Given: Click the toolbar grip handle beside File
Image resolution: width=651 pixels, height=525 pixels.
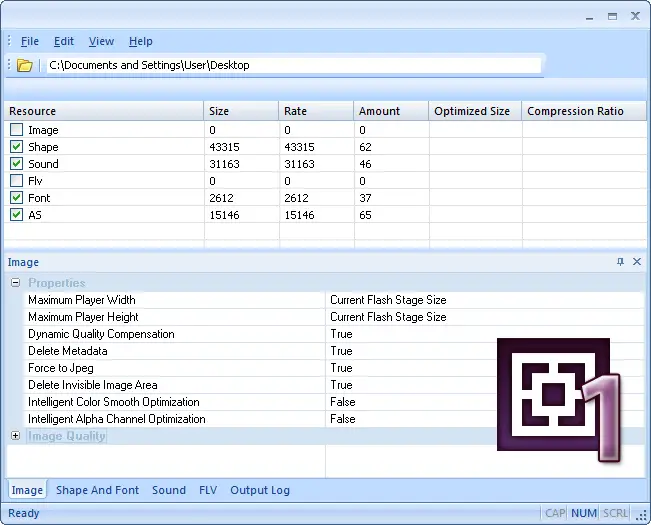Looking at the screenshot, I should (9, 41).
